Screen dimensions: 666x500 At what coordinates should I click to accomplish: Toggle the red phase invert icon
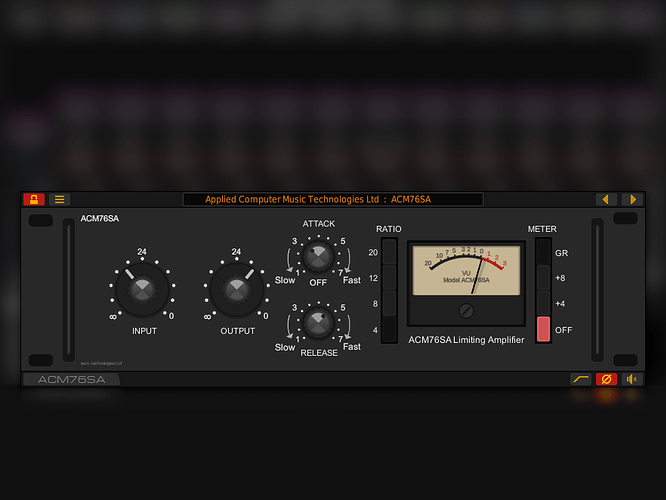(606, 379)
